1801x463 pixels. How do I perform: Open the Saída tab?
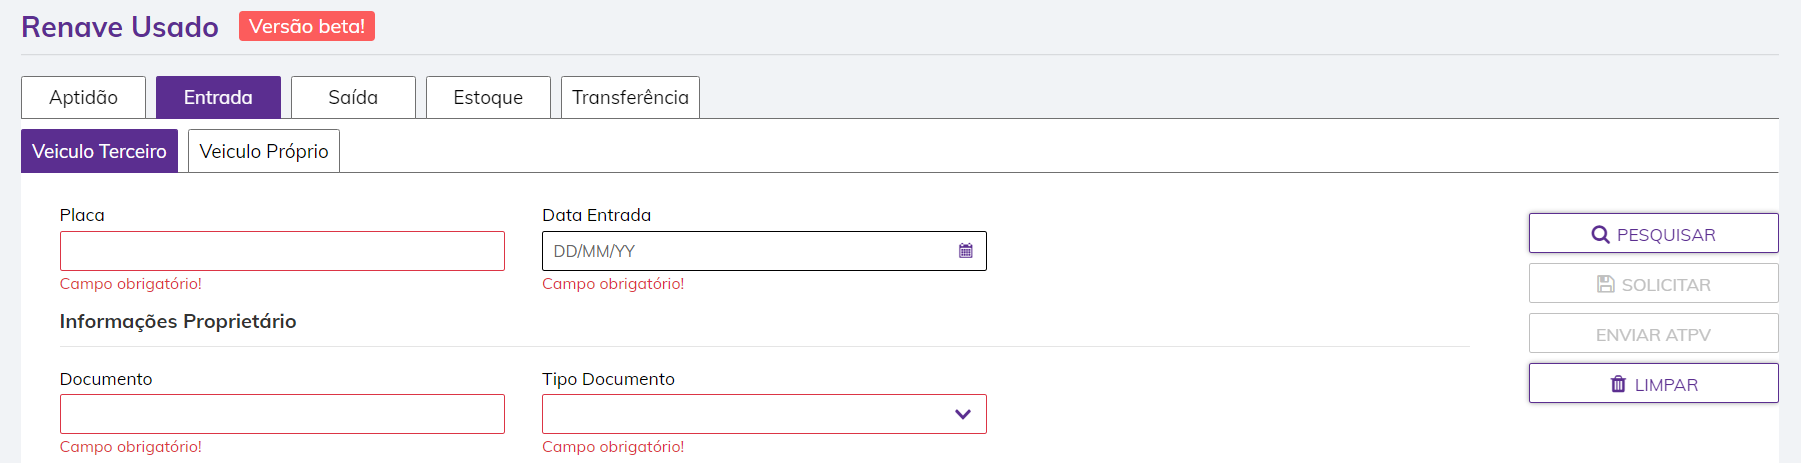(x=353, y=97)
